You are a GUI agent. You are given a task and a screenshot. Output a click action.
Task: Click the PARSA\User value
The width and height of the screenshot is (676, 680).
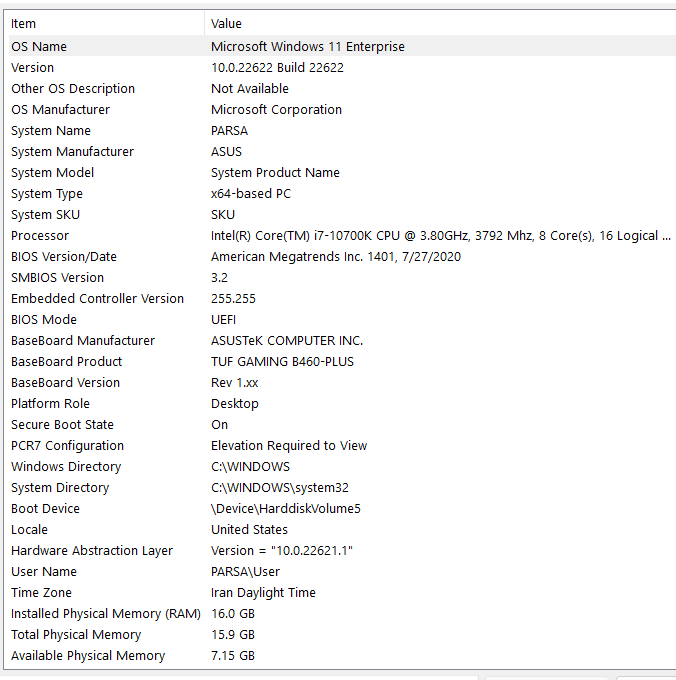245,572
